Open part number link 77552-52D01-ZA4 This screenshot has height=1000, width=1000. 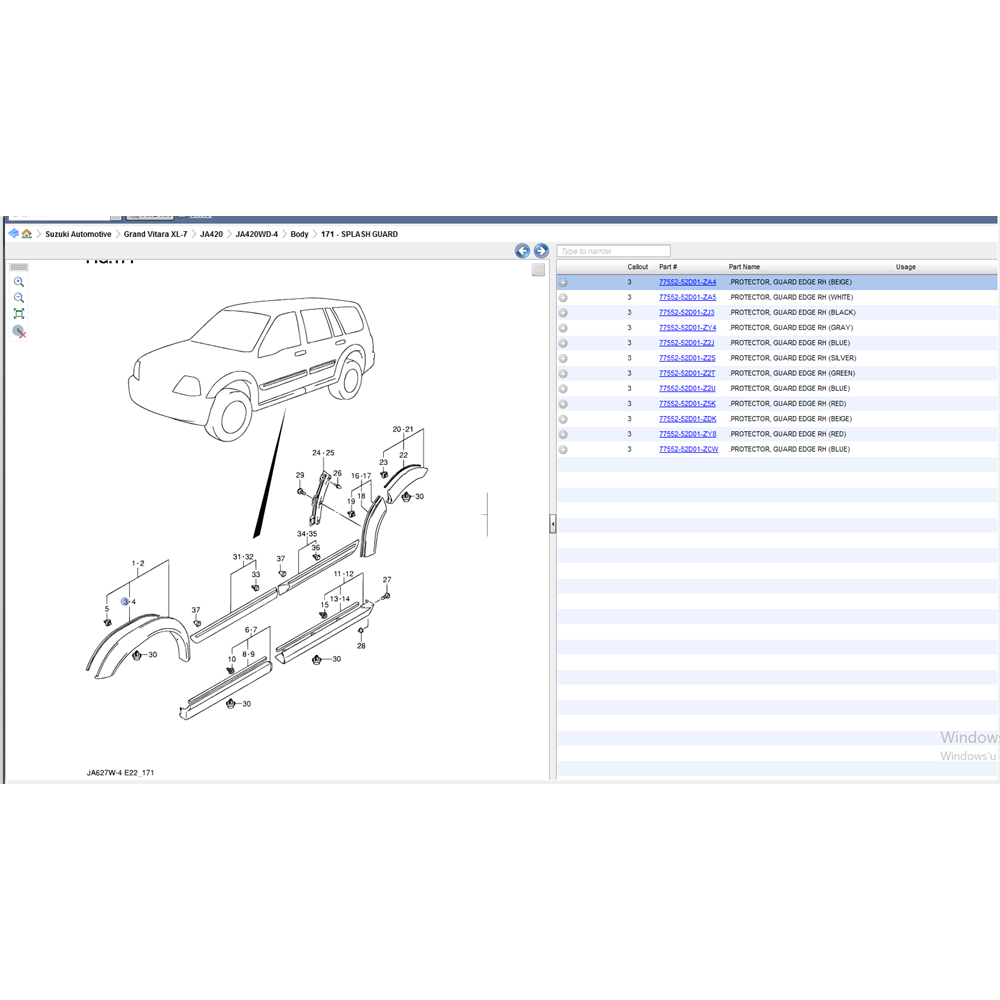tap(687, 282)
